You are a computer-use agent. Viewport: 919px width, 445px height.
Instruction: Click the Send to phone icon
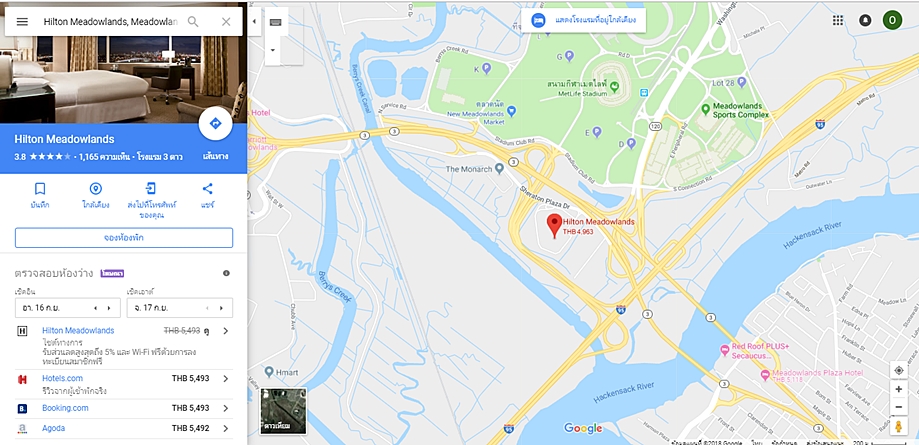pos(151,189)
